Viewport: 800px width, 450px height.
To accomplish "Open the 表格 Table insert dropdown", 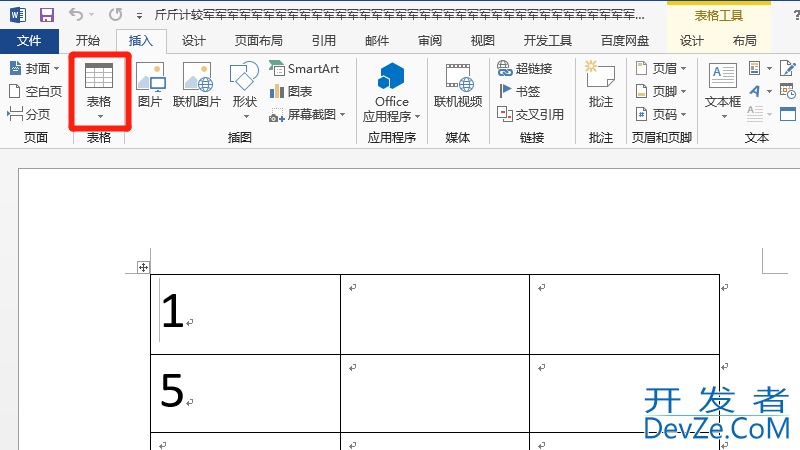I will click(x=99, y=91).
